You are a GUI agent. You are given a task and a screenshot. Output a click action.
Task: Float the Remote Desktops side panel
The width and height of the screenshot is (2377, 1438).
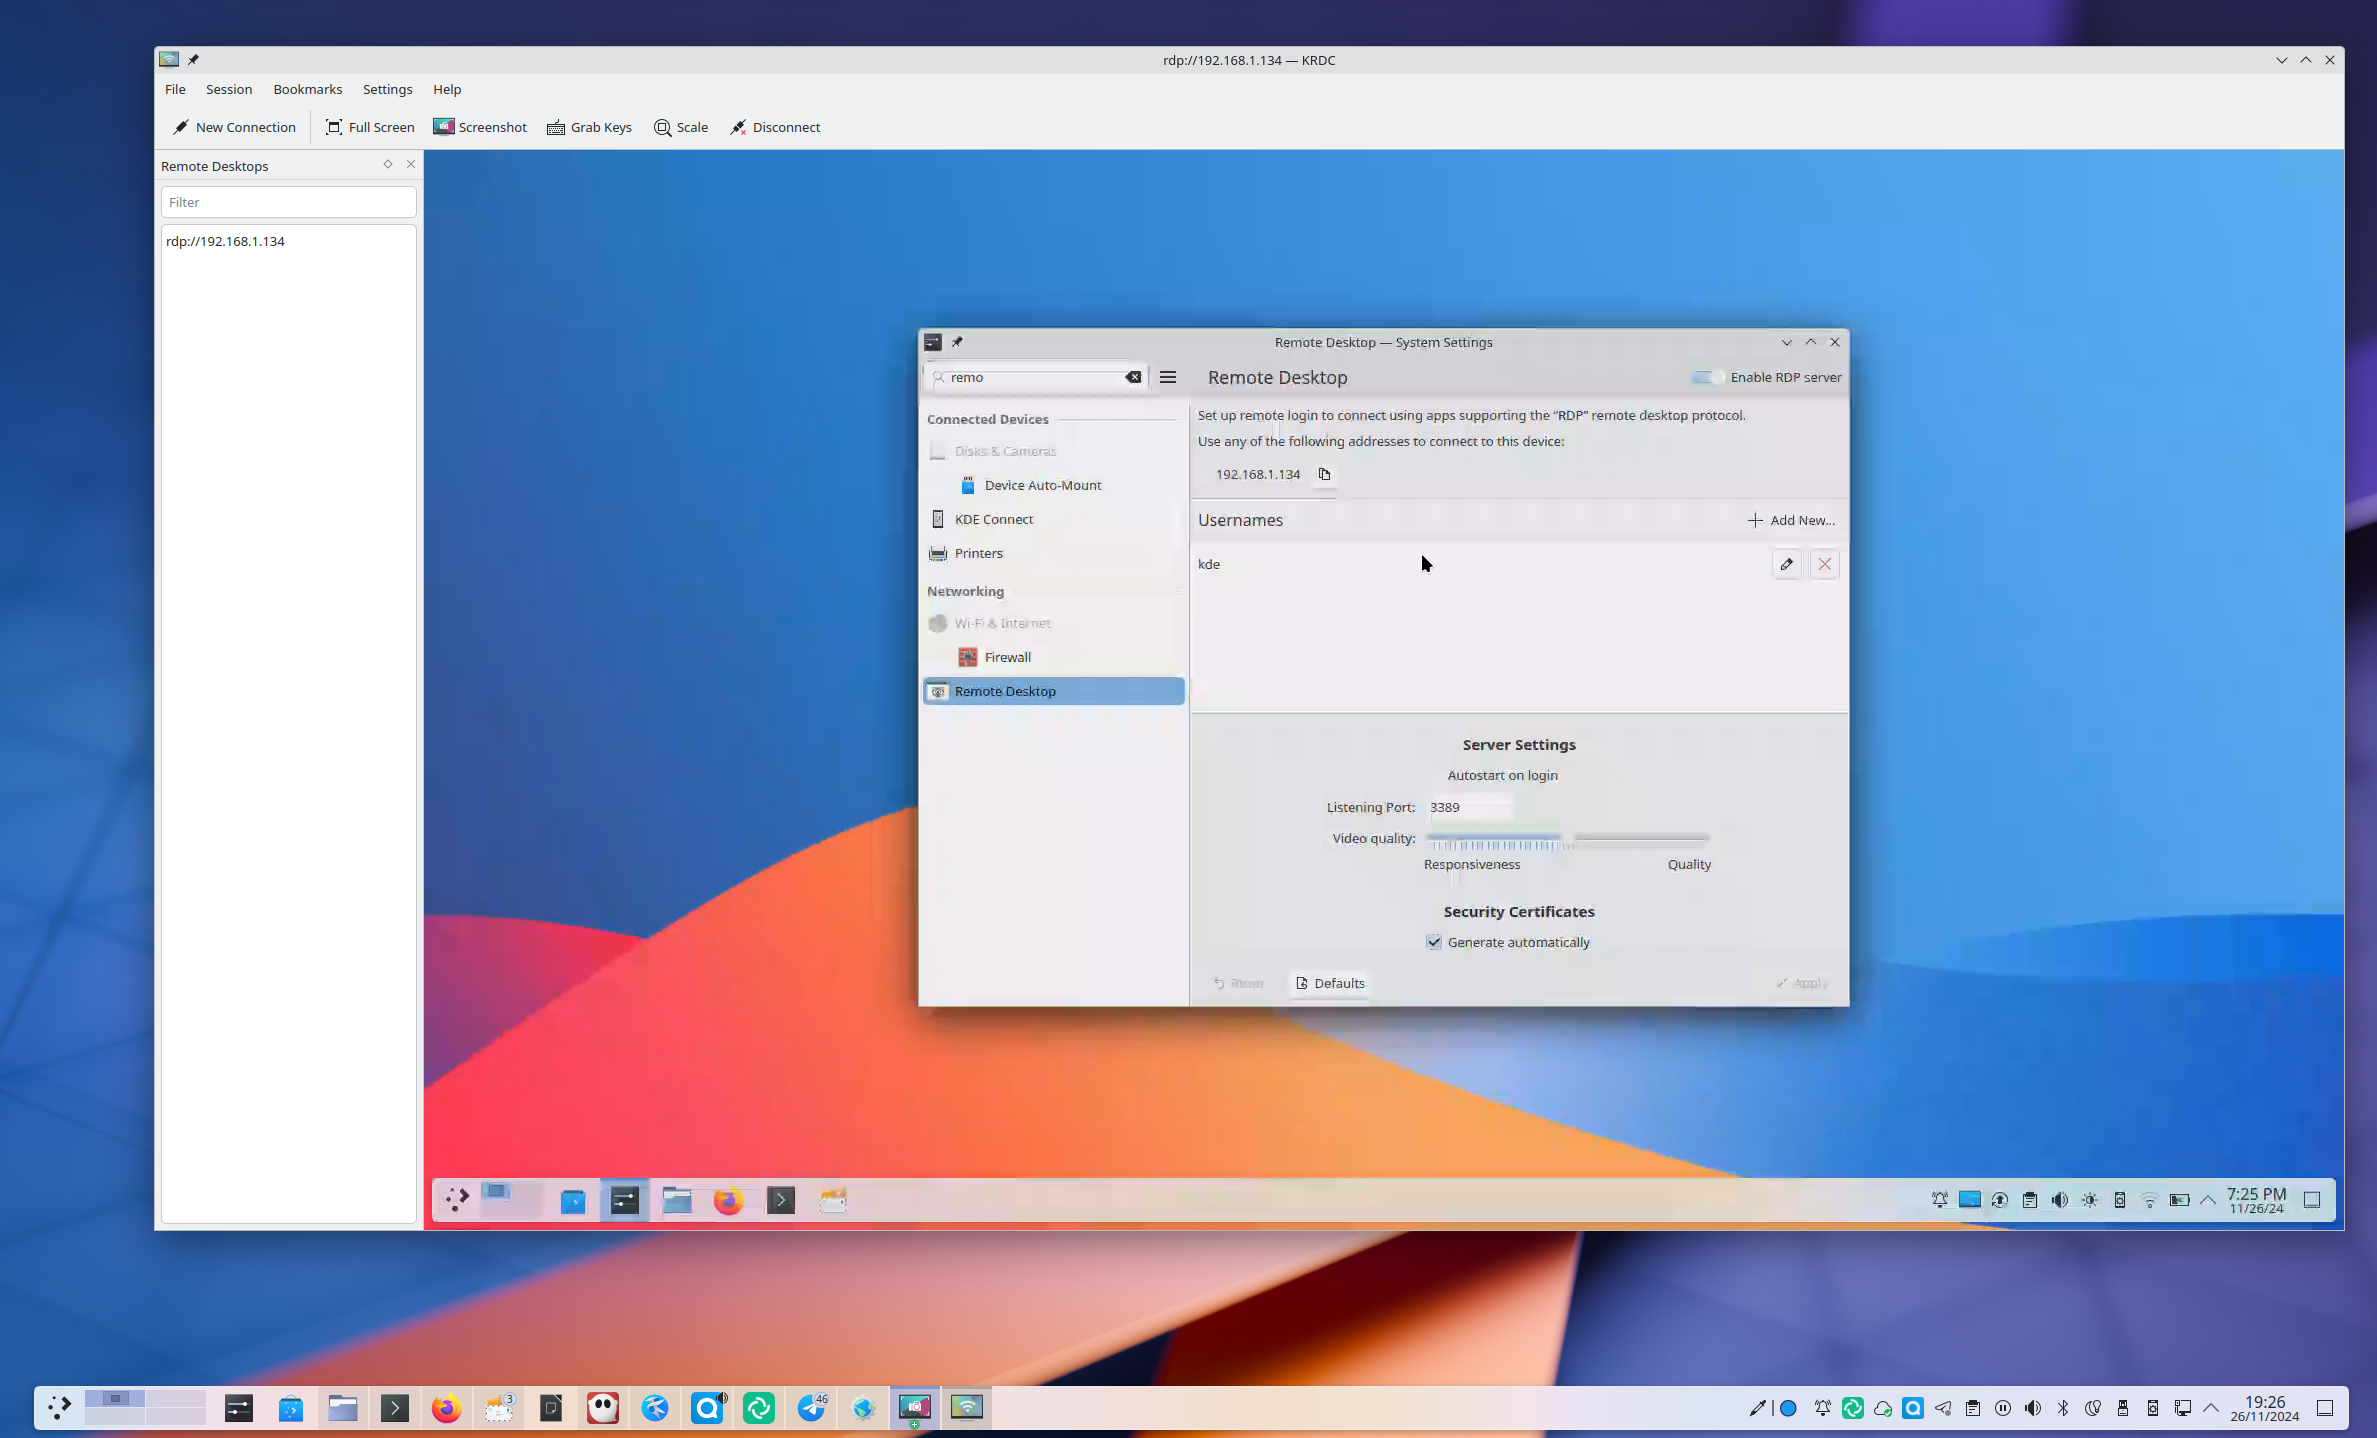[388, 164]
